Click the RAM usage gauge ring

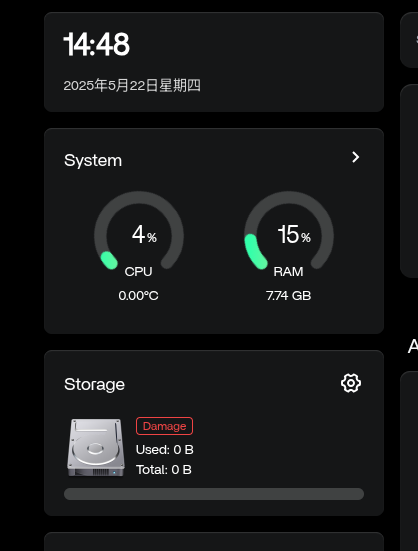[x=289, y=231]
